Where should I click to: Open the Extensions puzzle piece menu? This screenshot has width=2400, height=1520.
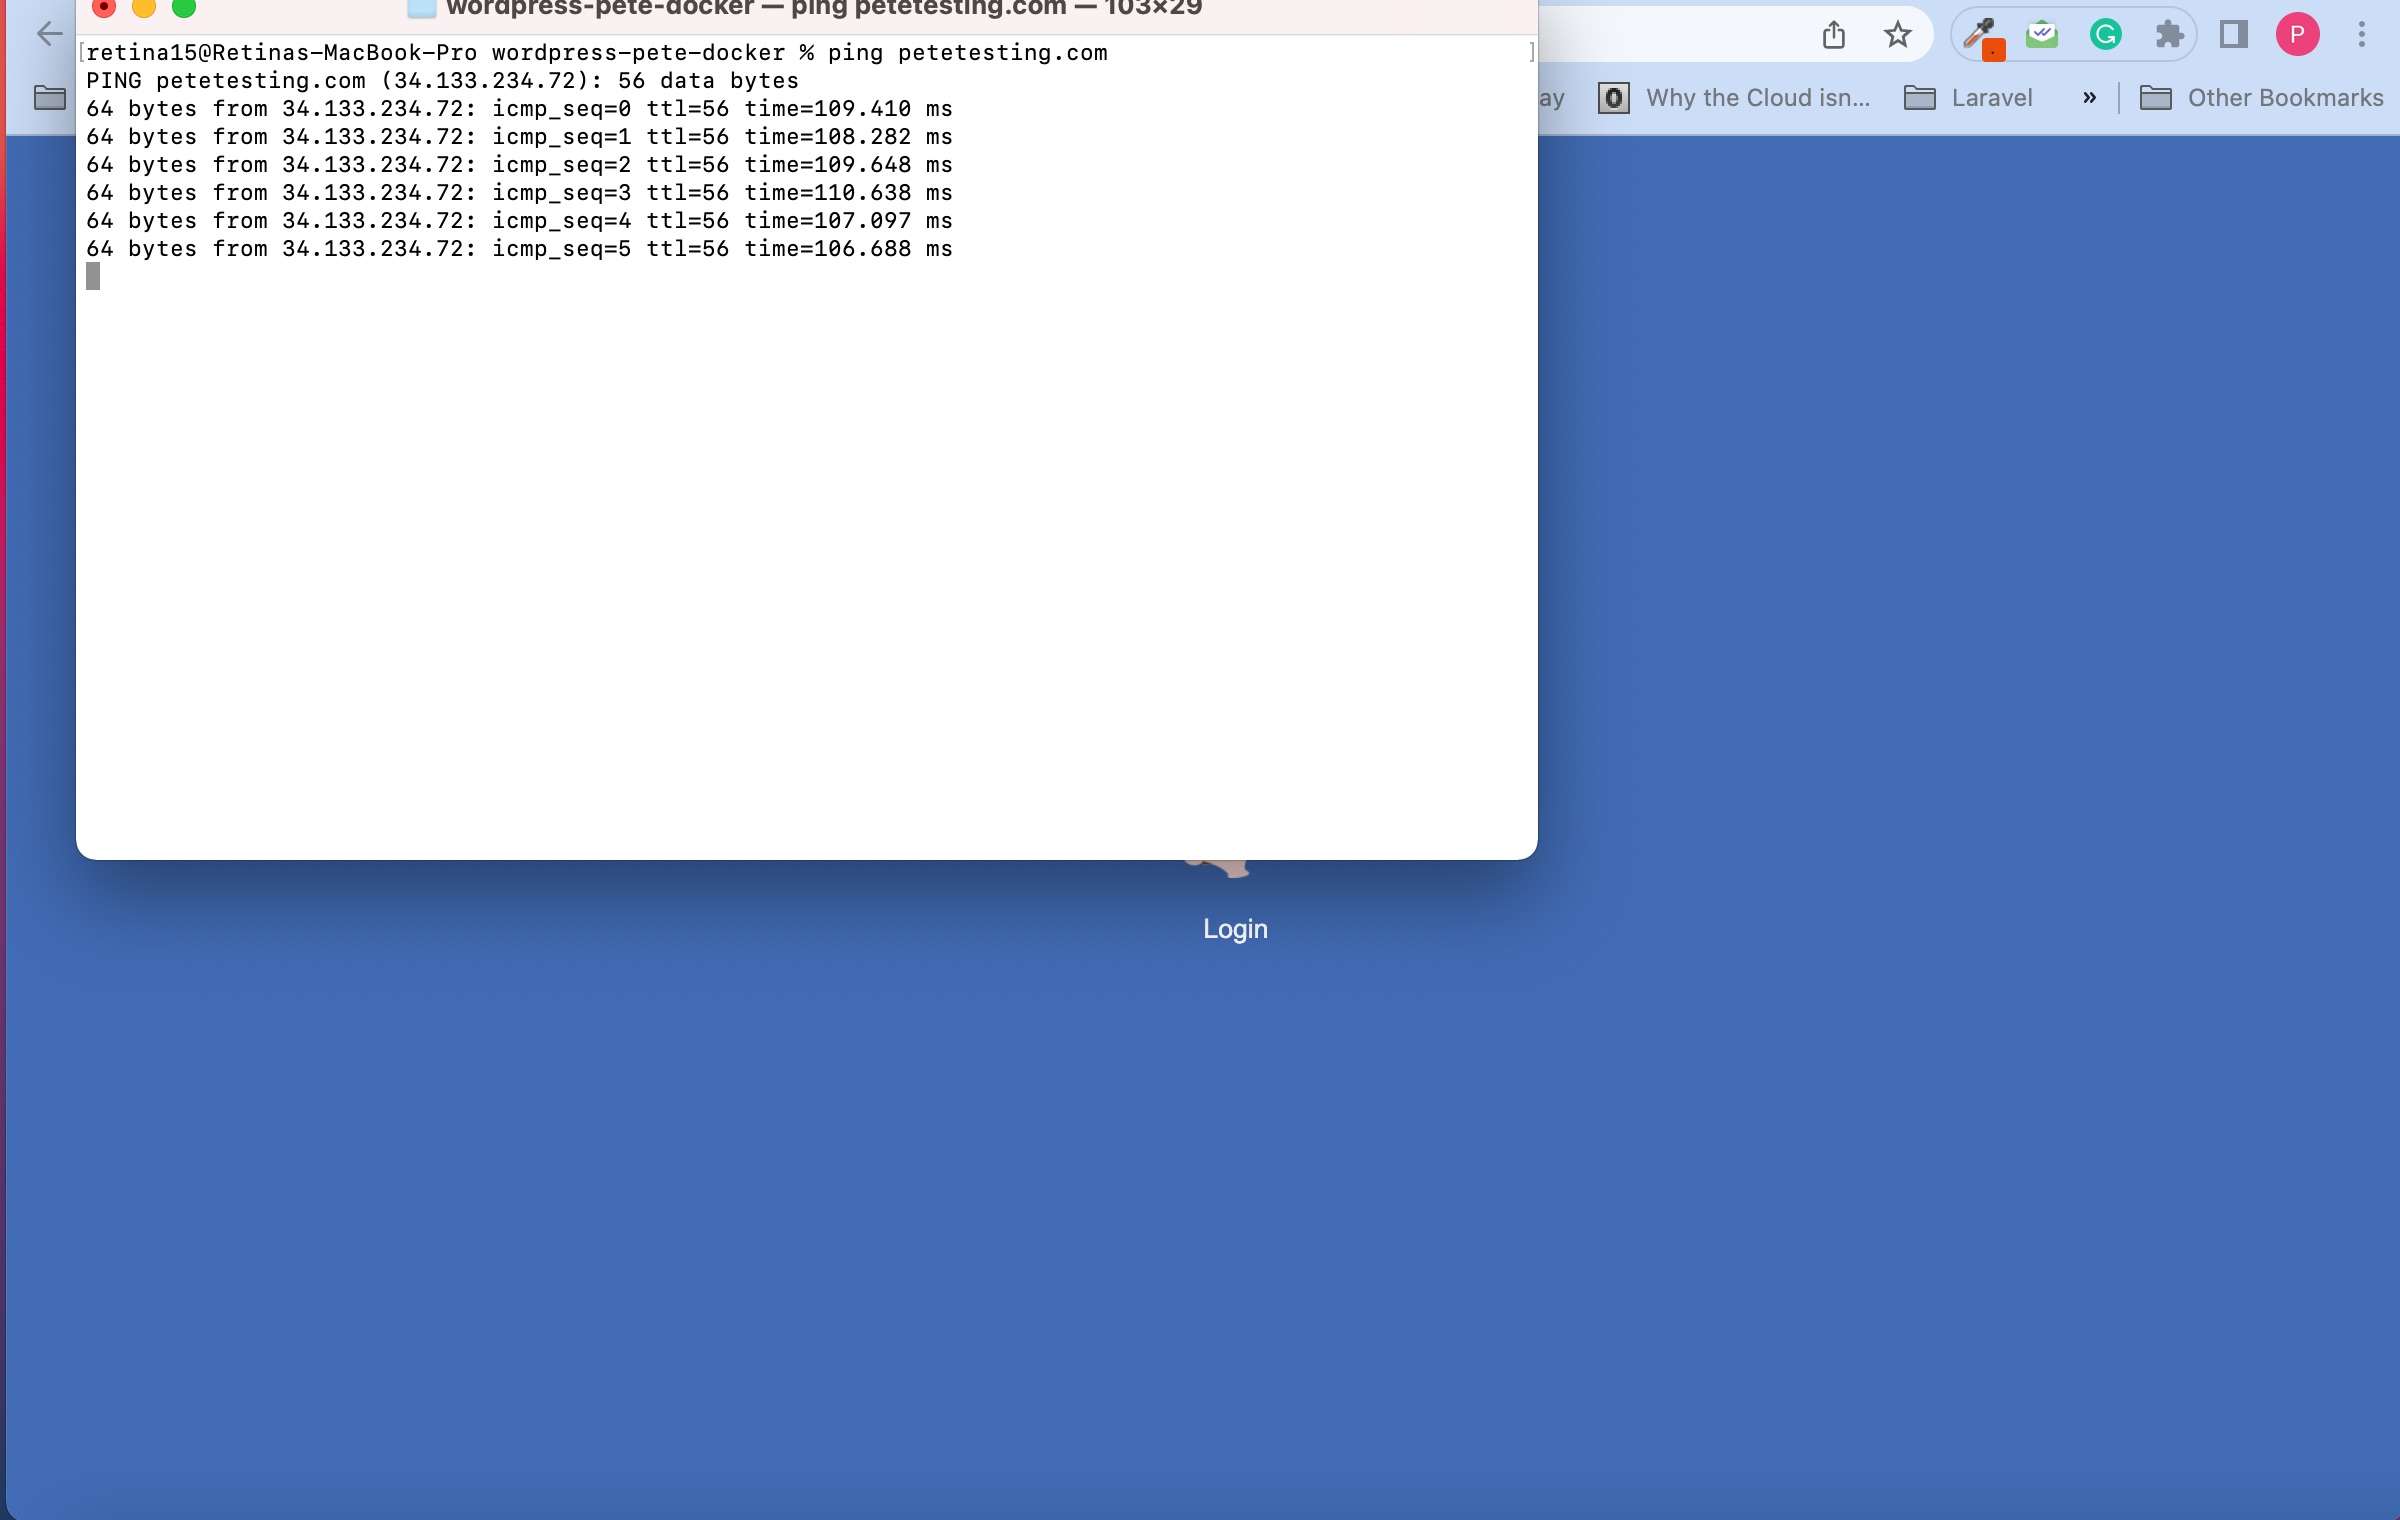pos(2169,35)
